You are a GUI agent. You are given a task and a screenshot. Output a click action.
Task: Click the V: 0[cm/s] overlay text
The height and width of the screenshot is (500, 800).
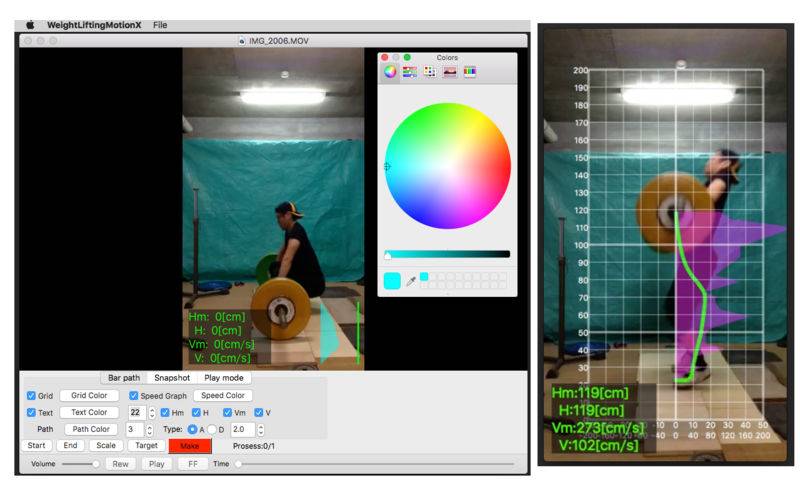pyautogui.click(x=222, y=358)
